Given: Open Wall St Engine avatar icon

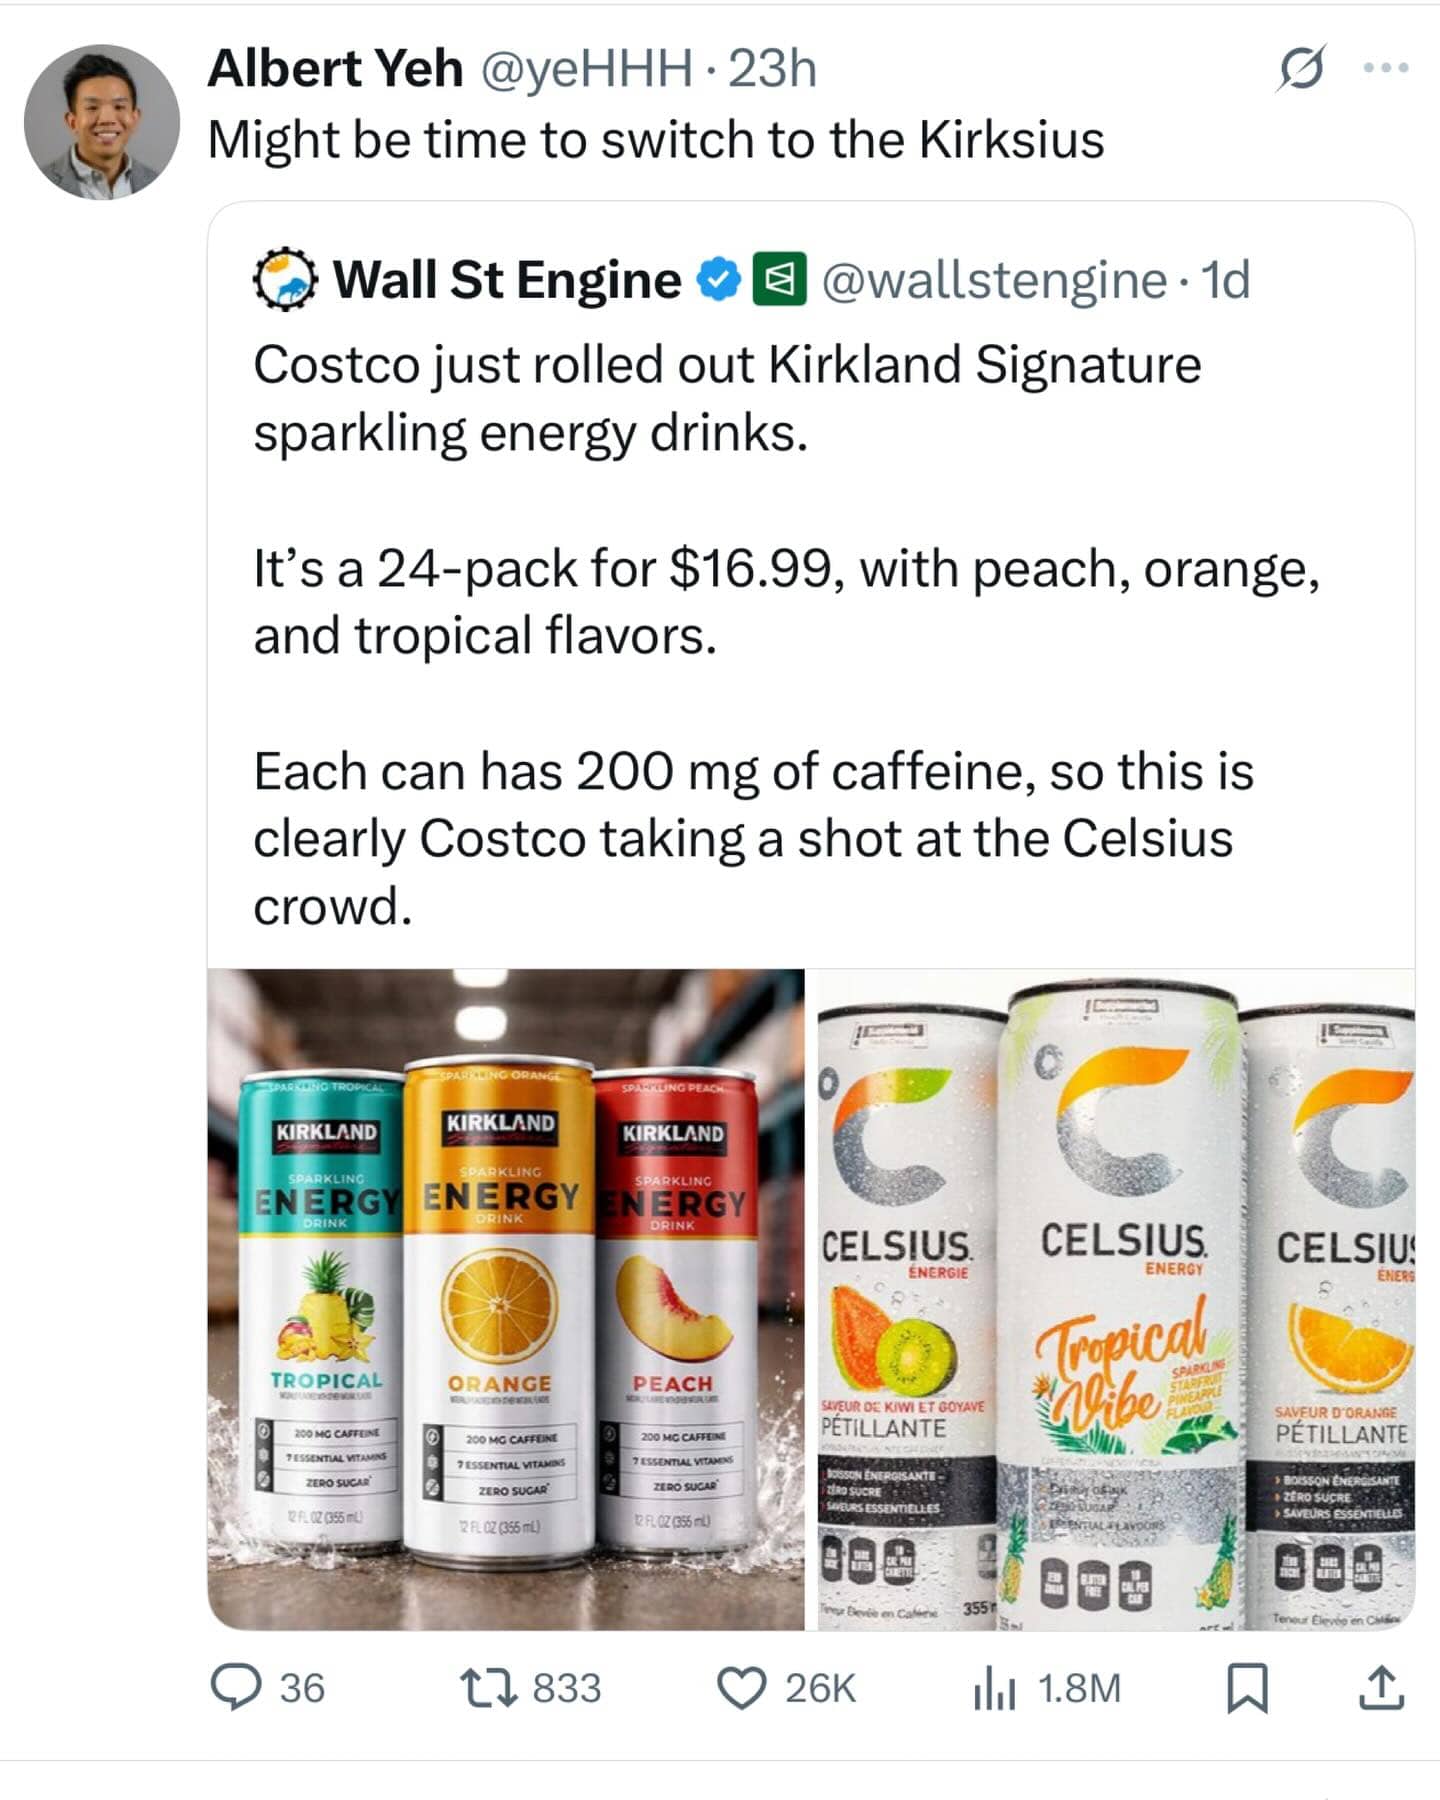Looking at the screenshot, I should tap(283, 280).
